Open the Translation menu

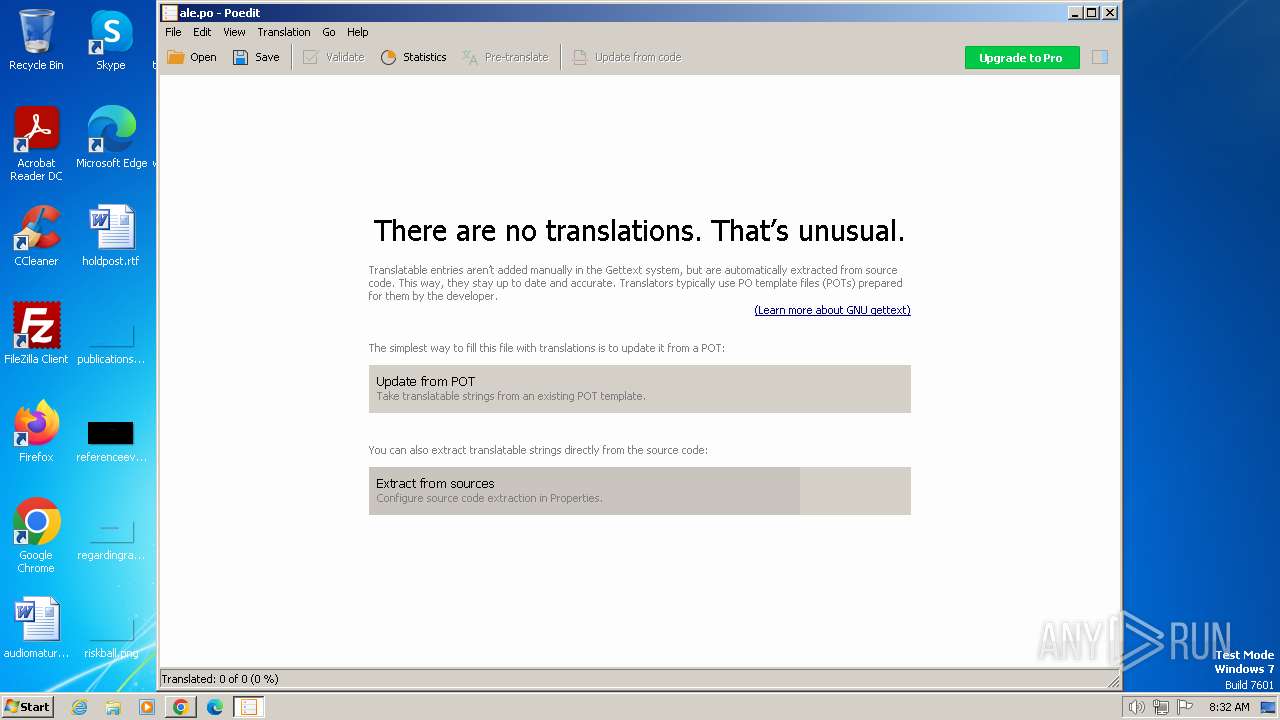tap(284, 32)
